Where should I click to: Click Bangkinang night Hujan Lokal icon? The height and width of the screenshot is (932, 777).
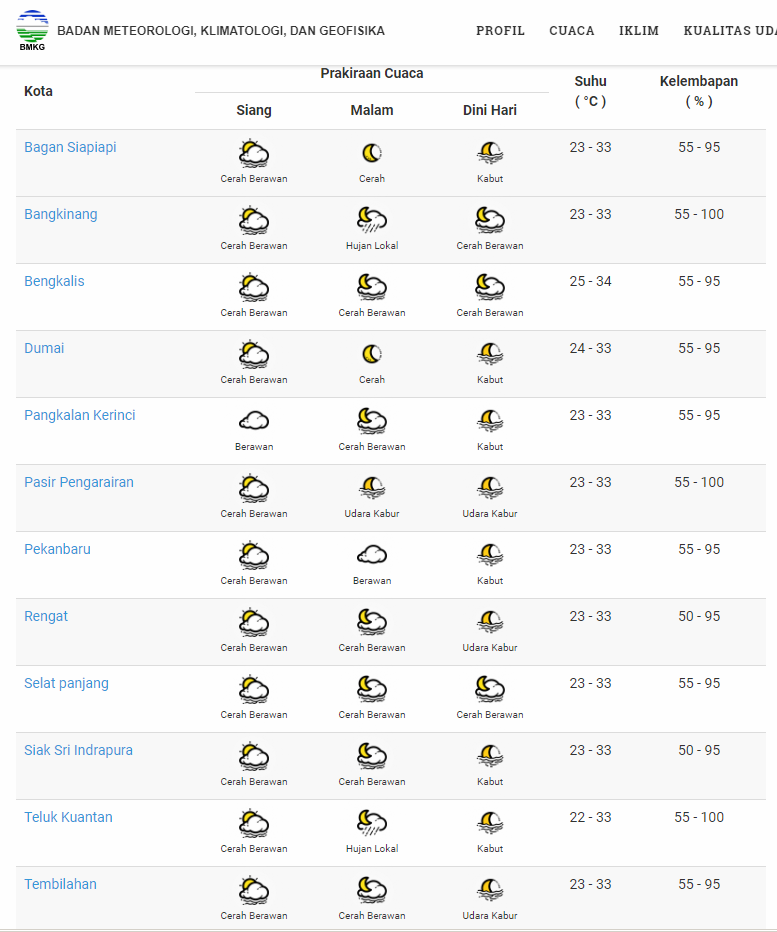(x=372, y=220)
